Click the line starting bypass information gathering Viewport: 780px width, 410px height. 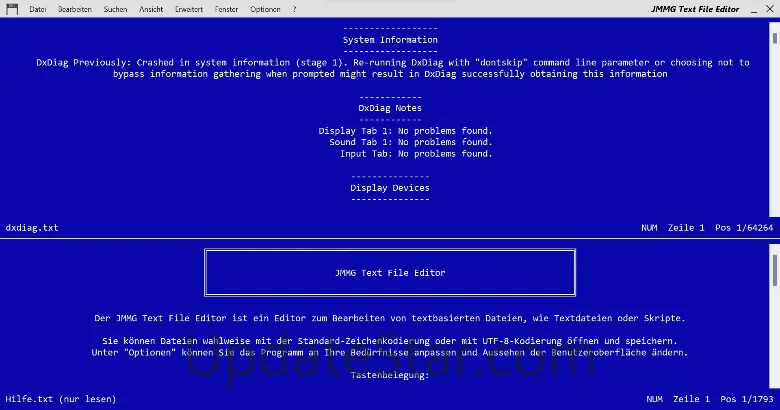[390, 74]
